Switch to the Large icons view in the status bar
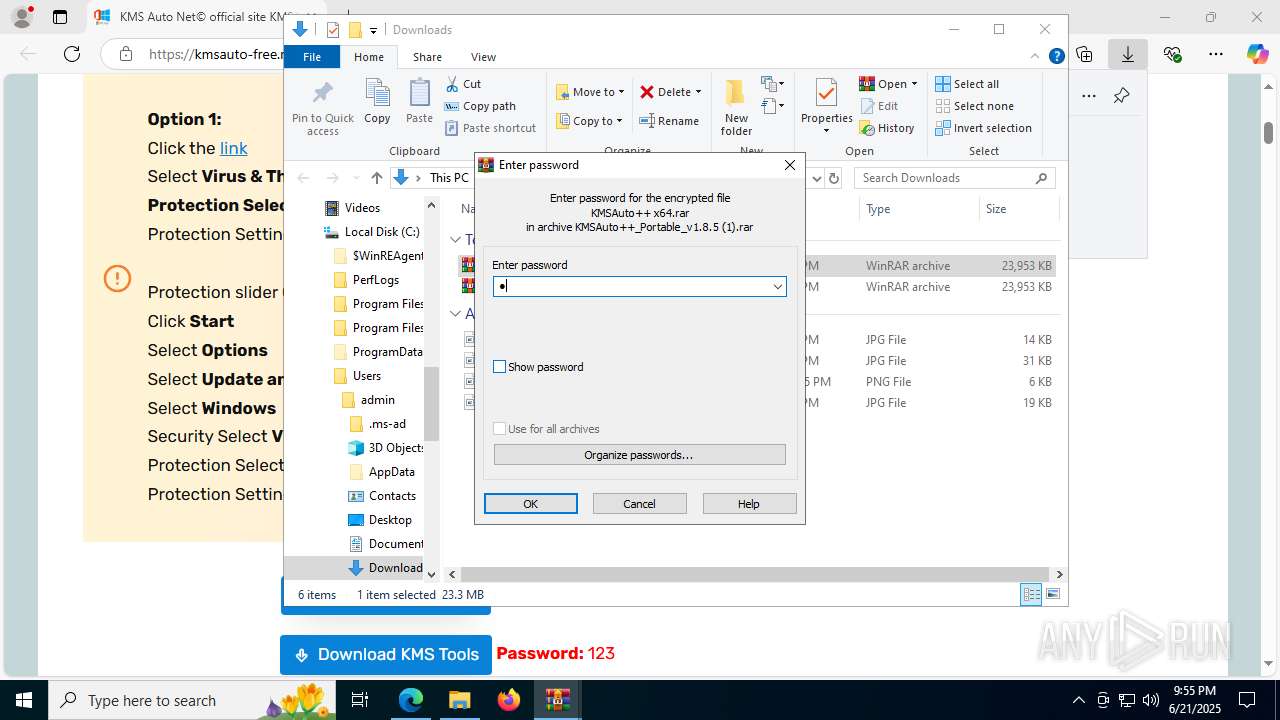This screenshot has height=720, width=1280. (x=1052, y=595)
